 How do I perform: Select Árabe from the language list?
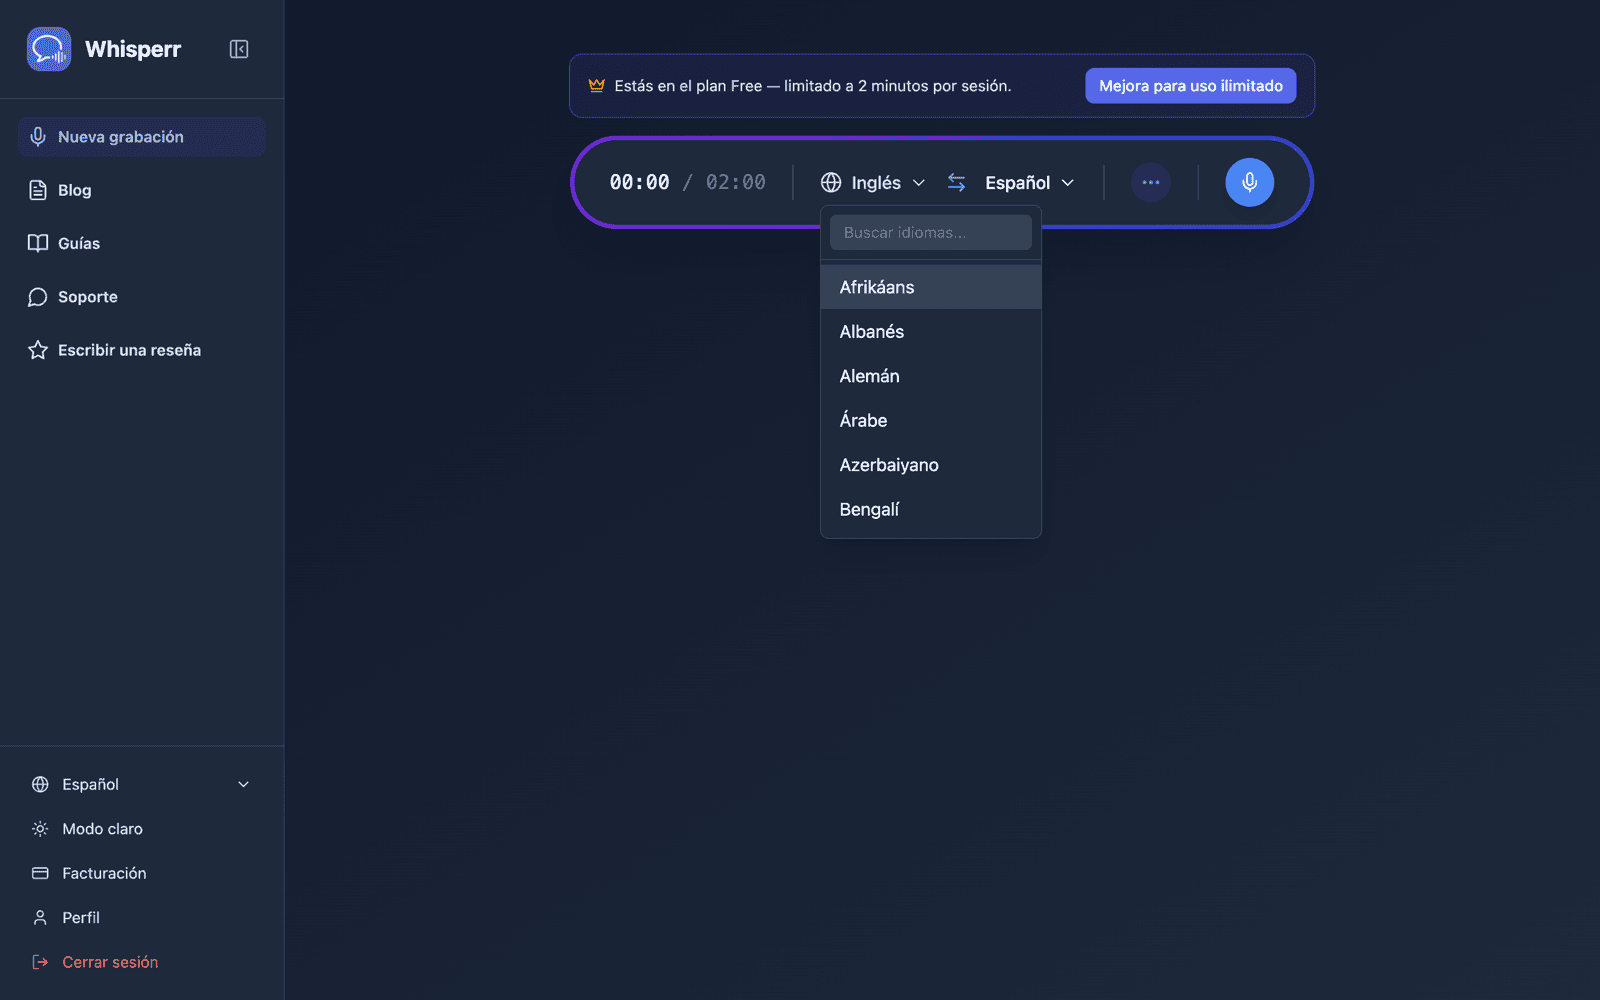931,420
